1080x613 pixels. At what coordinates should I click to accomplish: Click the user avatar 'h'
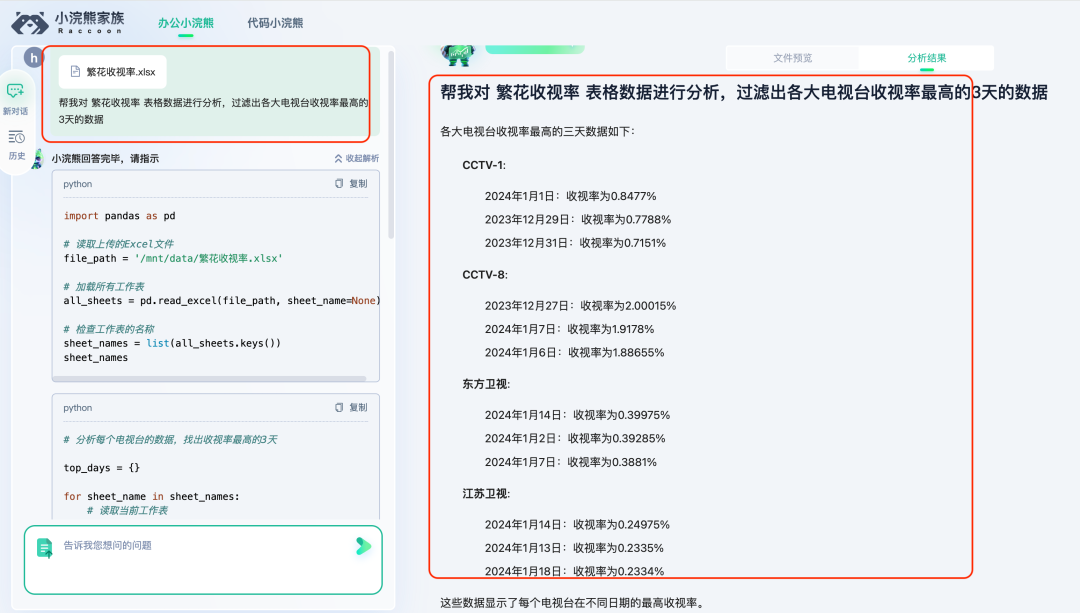[33, 58]
